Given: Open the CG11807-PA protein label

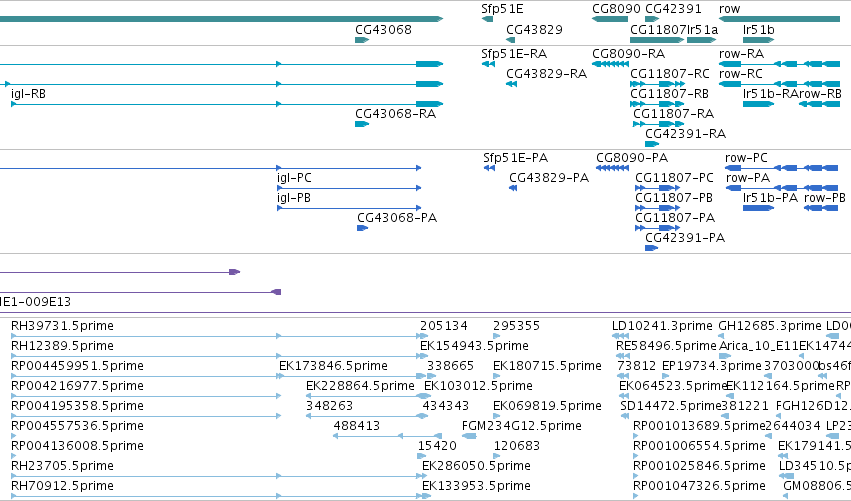Looking at the screenshot, I should (x=675, y=218).
